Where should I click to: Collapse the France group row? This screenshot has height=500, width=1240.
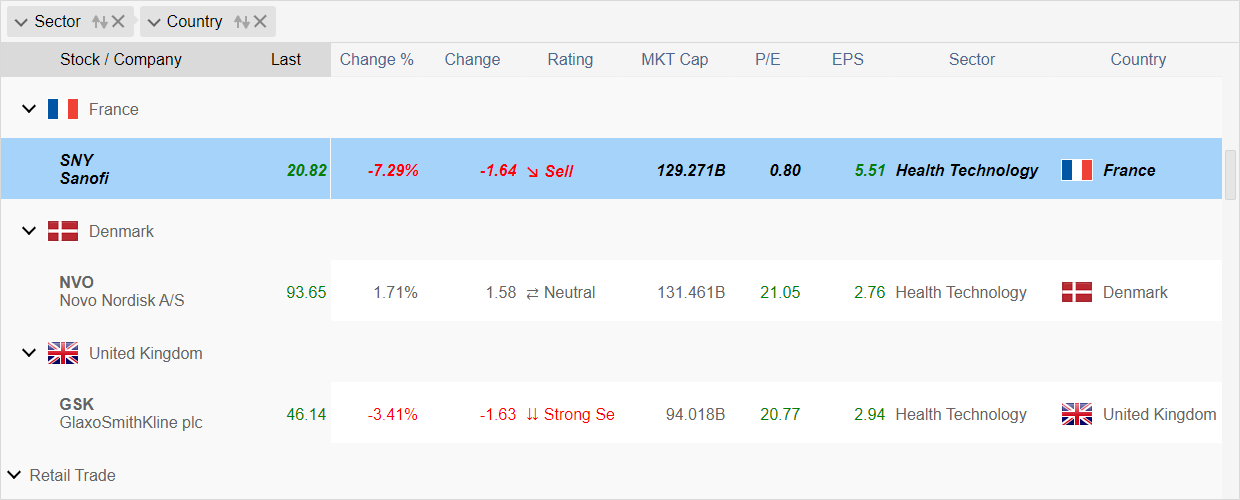click(x=29, y=109)
